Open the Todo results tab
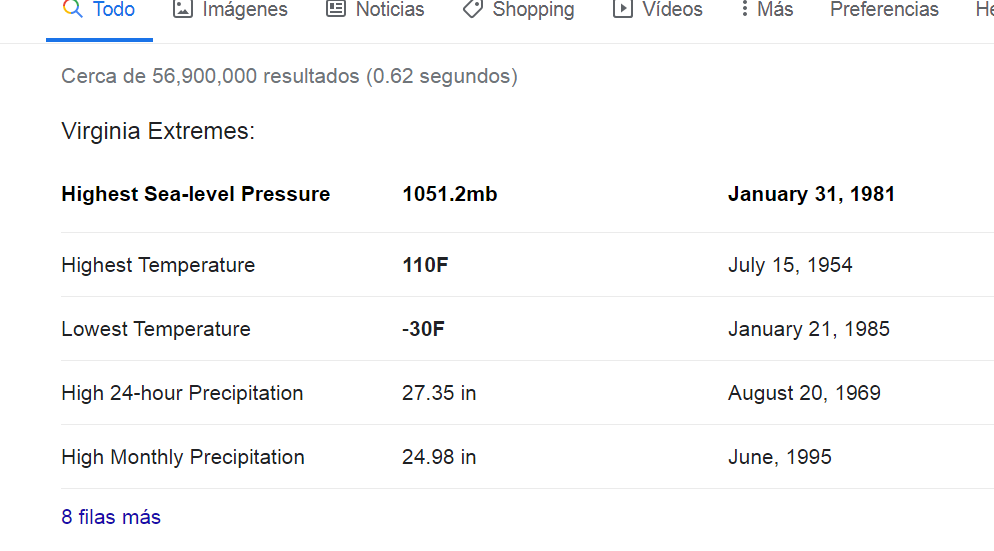Screen dimensions: 994x551 (x=100, y=10)
